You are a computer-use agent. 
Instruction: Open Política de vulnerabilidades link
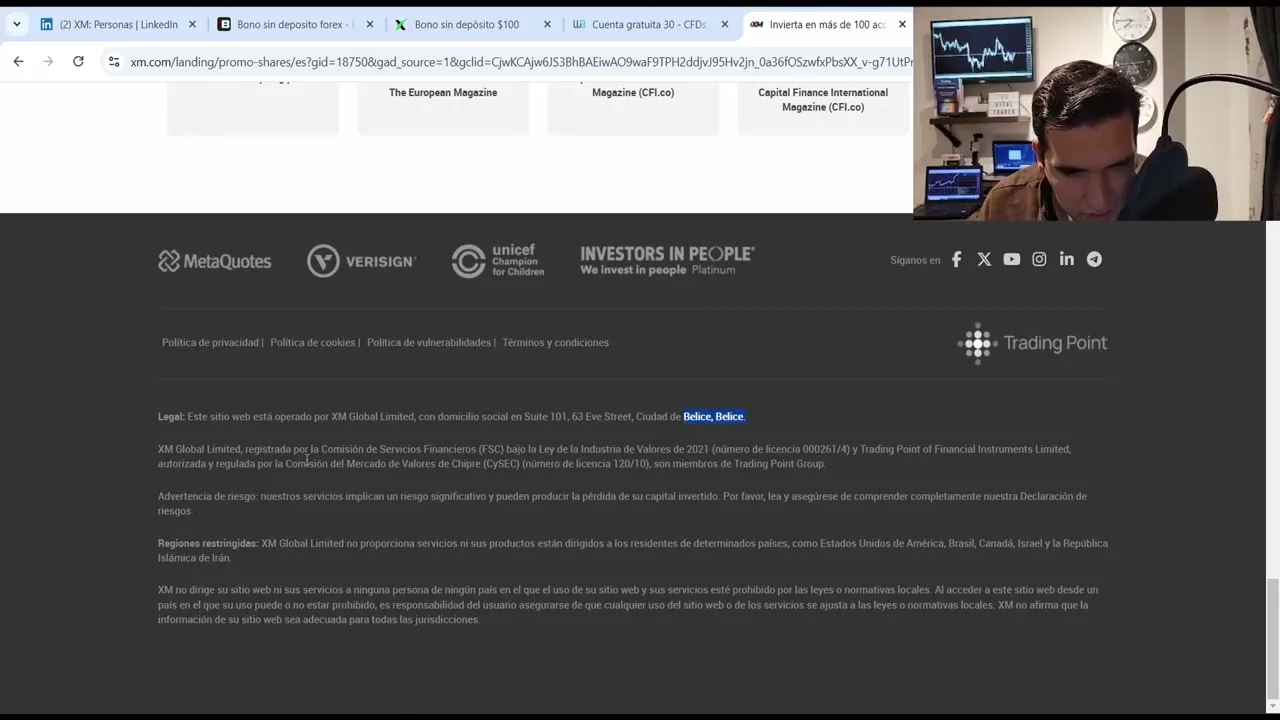[428, 342]
